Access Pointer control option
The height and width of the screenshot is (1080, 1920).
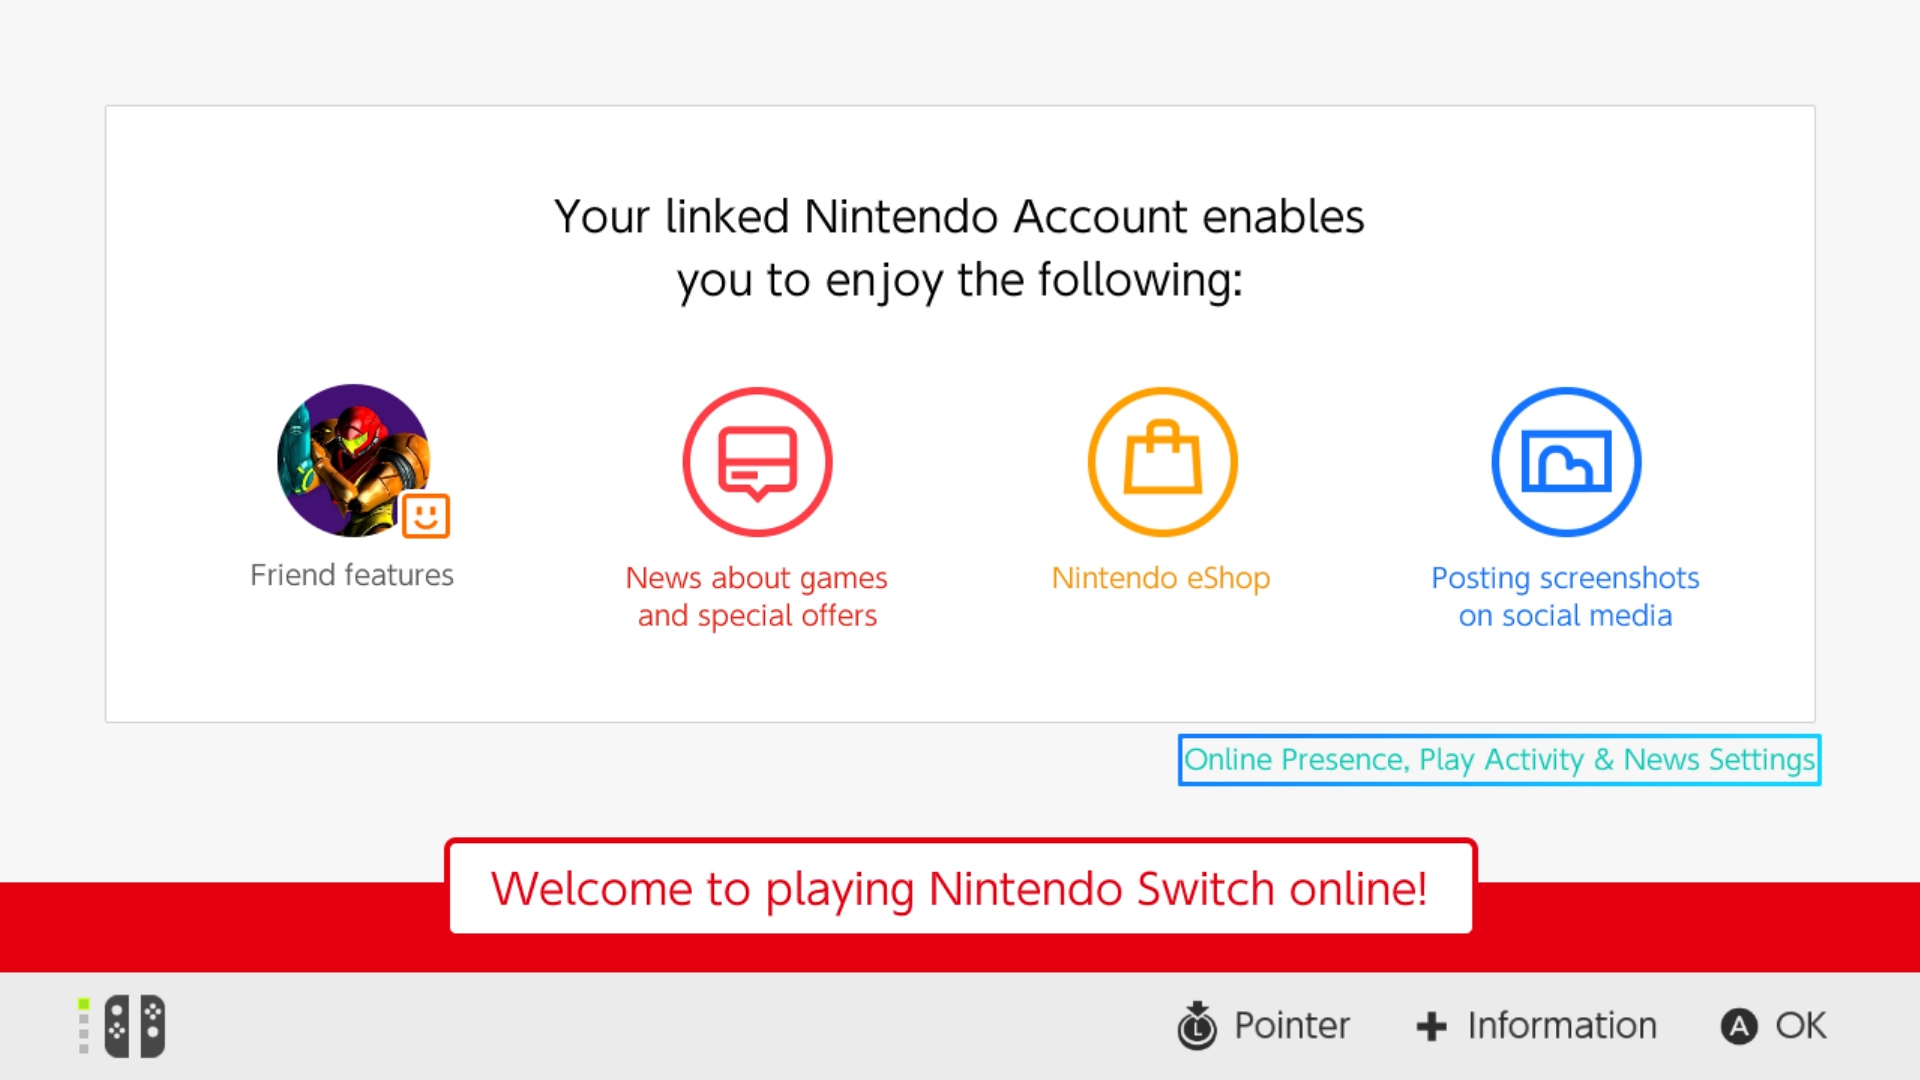1261,1025
